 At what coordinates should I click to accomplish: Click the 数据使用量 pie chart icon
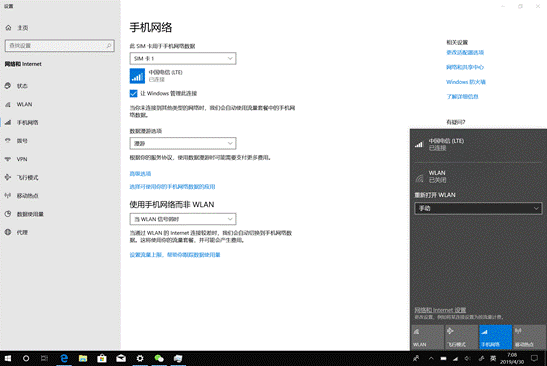coord(8,214)
